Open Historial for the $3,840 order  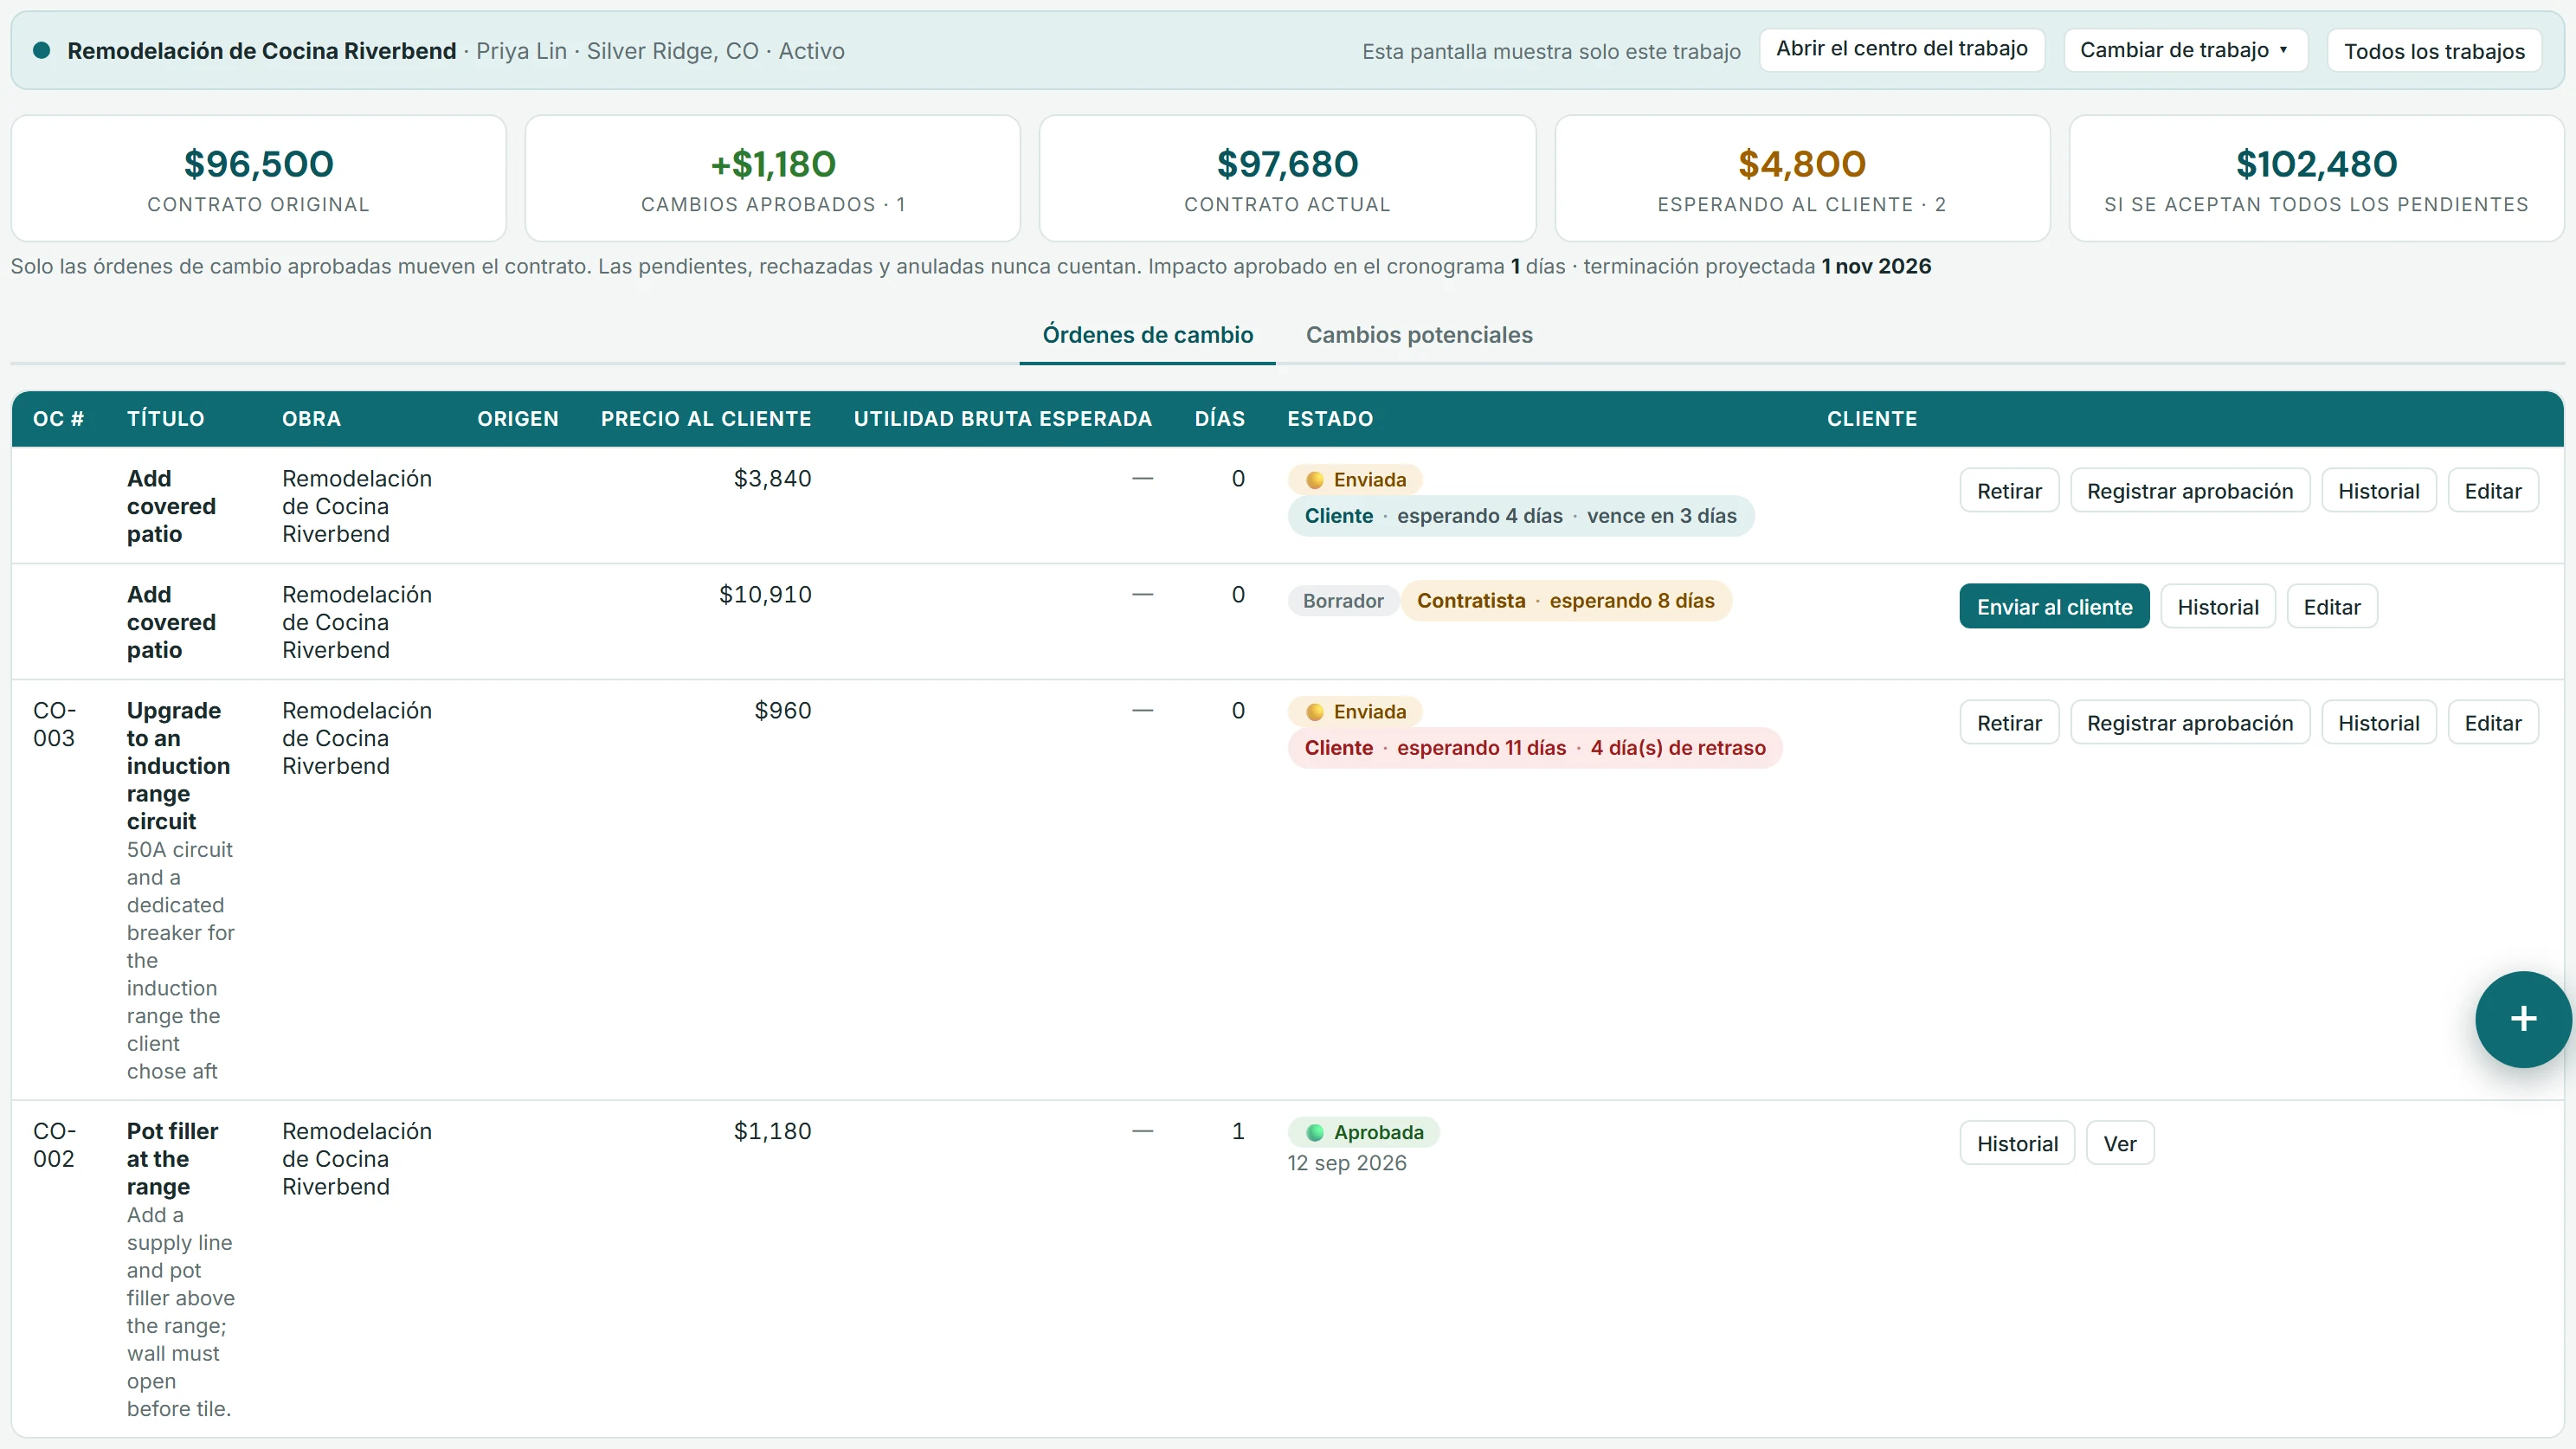(x=2378, y=491)
